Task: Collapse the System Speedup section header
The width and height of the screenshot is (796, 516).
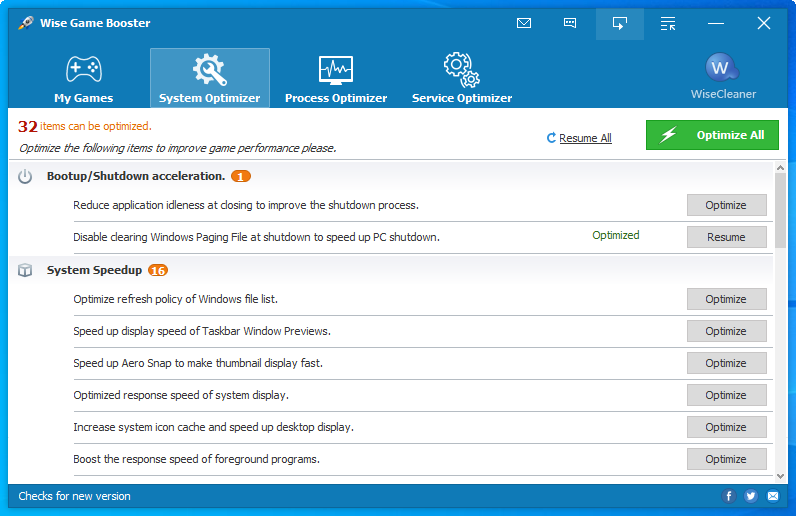Action: pos(95,270)
